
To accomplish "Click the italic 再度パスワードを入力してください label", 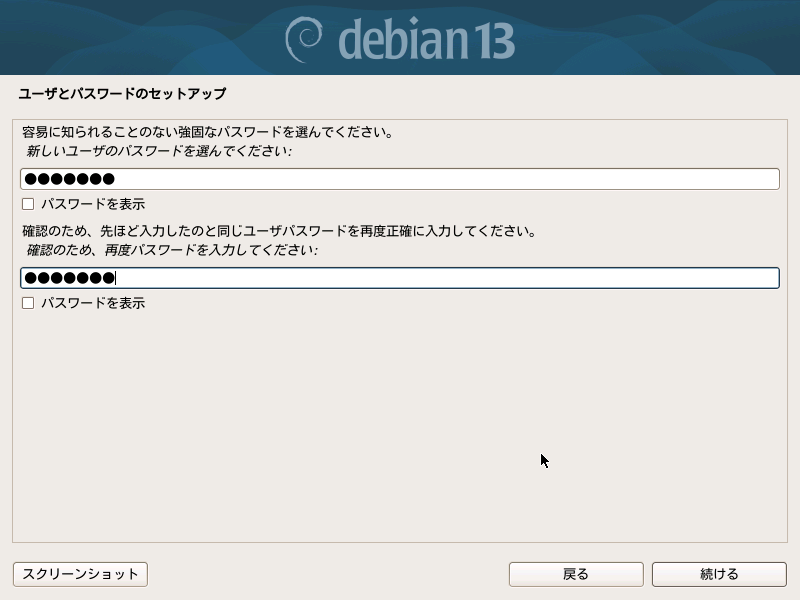I will pyautogui.click(x=171, y=250).
